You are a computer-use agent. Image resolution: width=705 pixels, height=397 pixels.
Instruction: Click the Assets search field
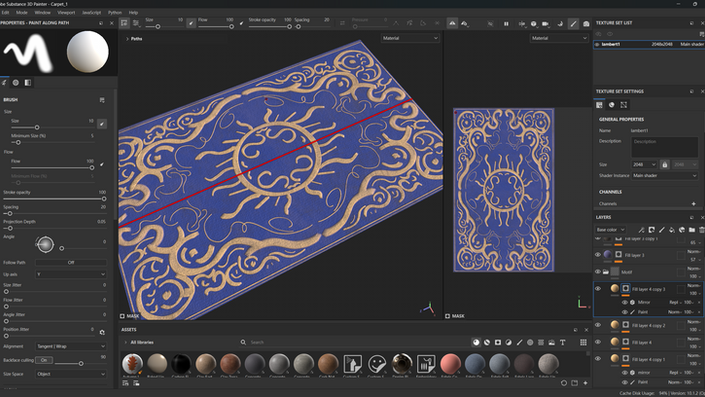[x=353, y=343]
